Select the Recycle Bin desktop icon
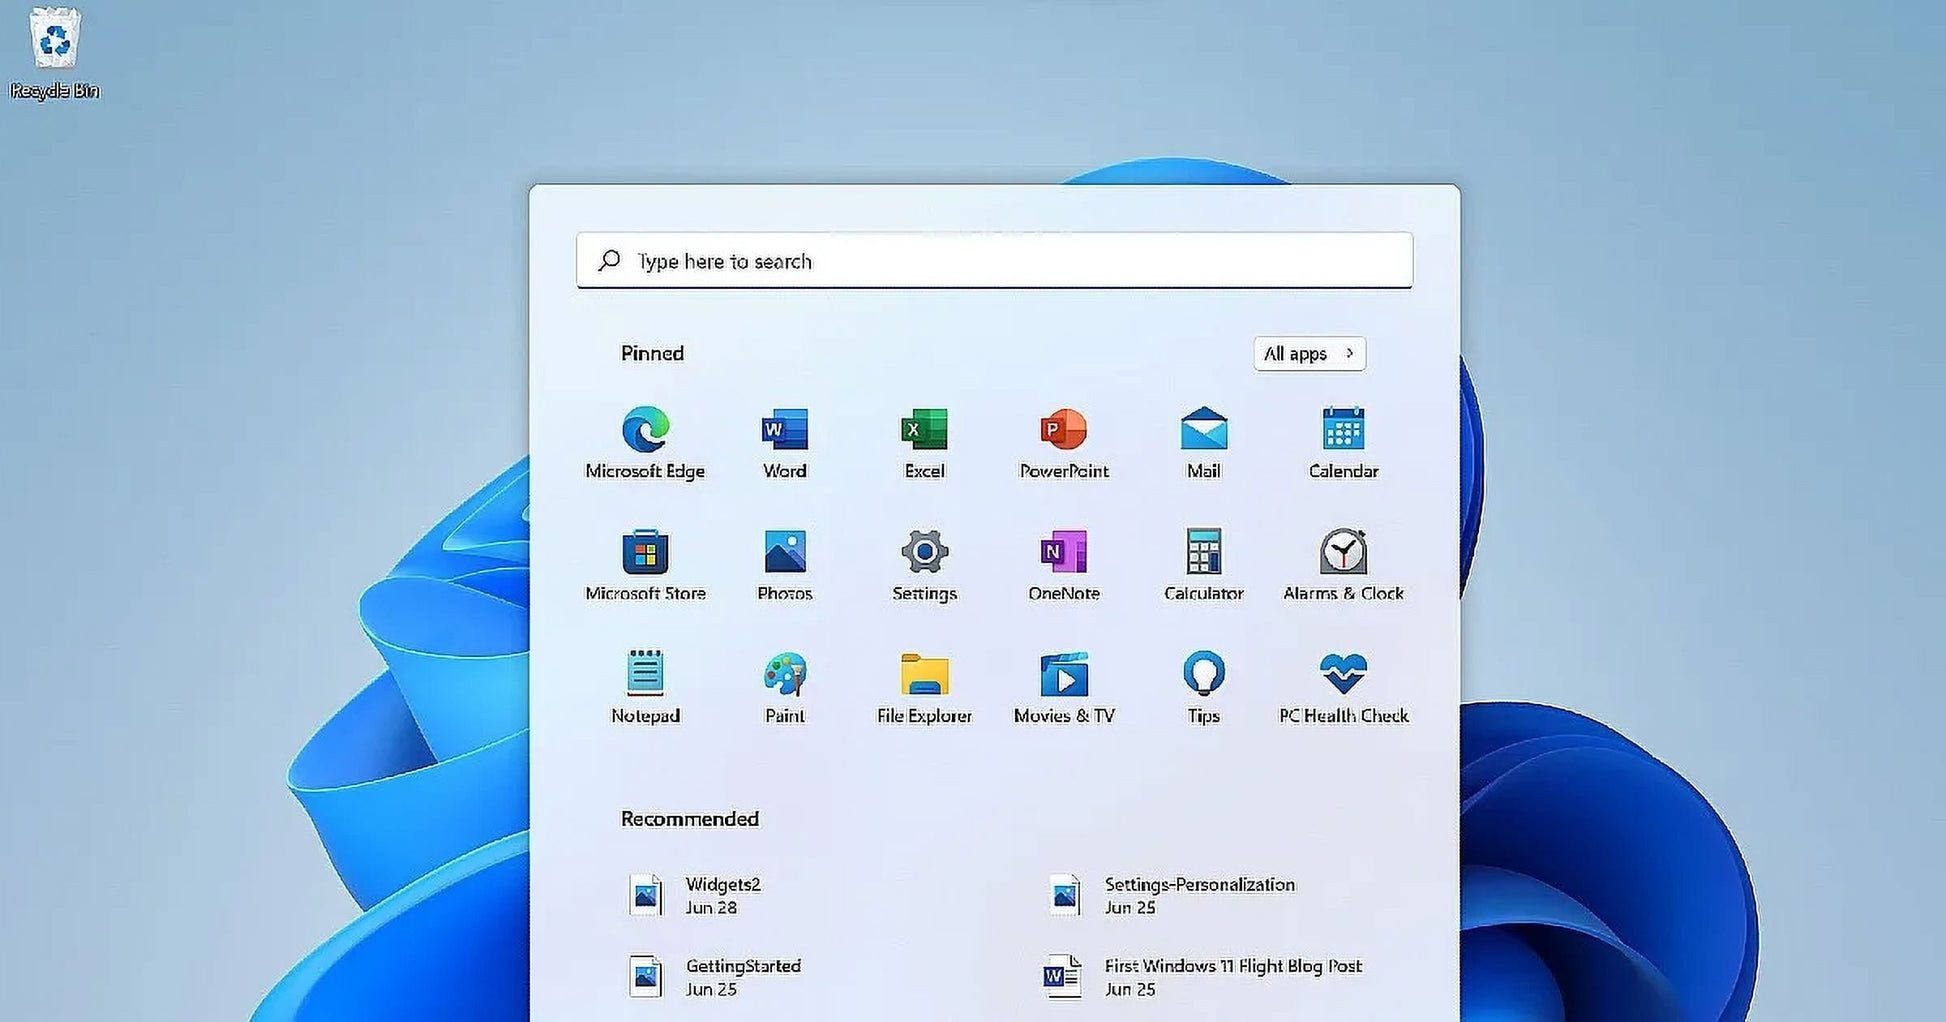This screenshot has width=1946, height=1022. pyautogui.click(x=55, y=53)
